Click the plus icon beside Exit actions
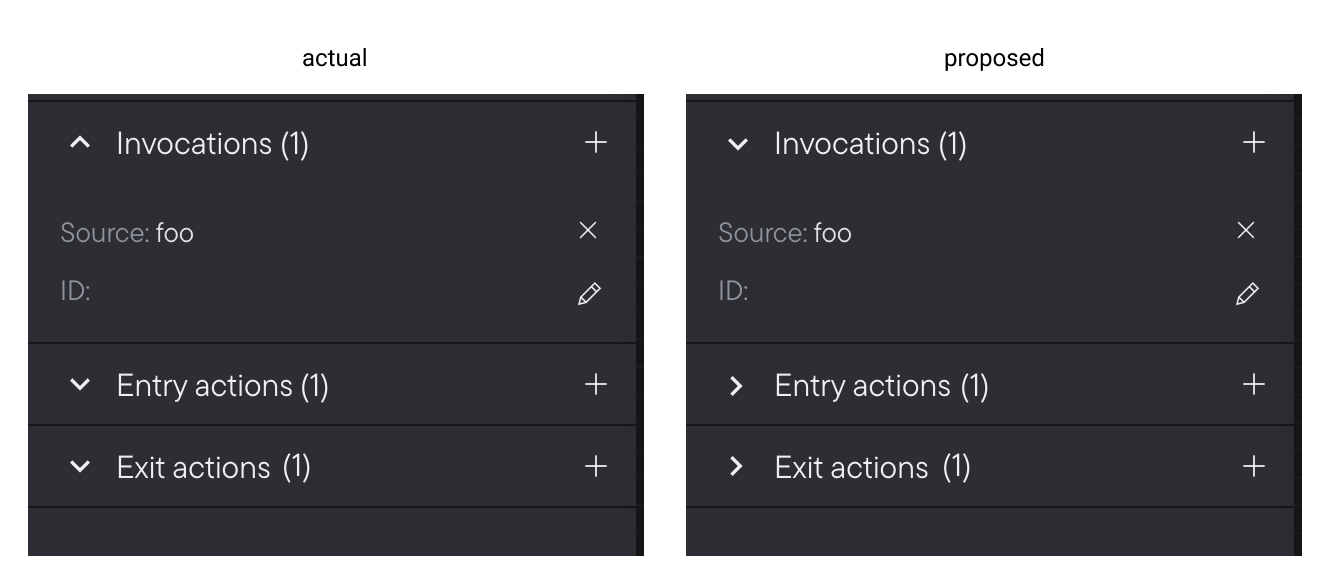1334x588 pixels. point(594,466)
